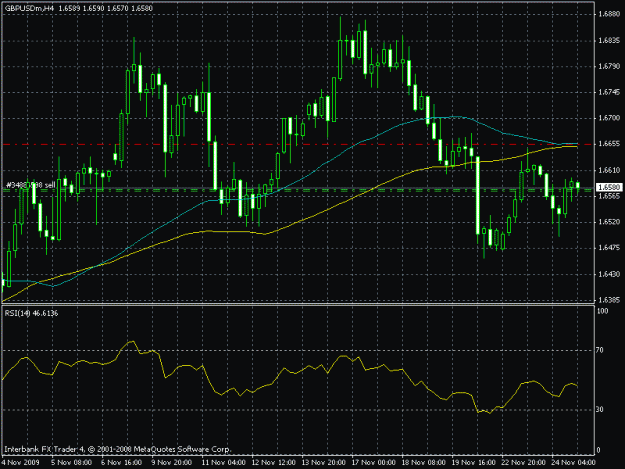Click the 1.6565 price scale label
This screenshot has width=625, height=469.
(x=609, y=196)
